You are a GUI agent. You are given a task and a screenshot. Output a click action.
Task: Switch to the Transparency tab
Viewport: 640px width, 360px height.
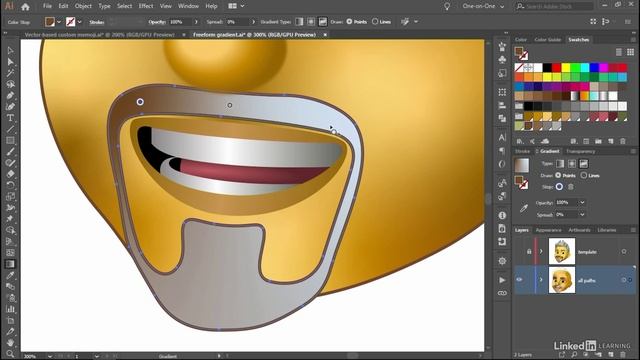[x=580, y=151]
